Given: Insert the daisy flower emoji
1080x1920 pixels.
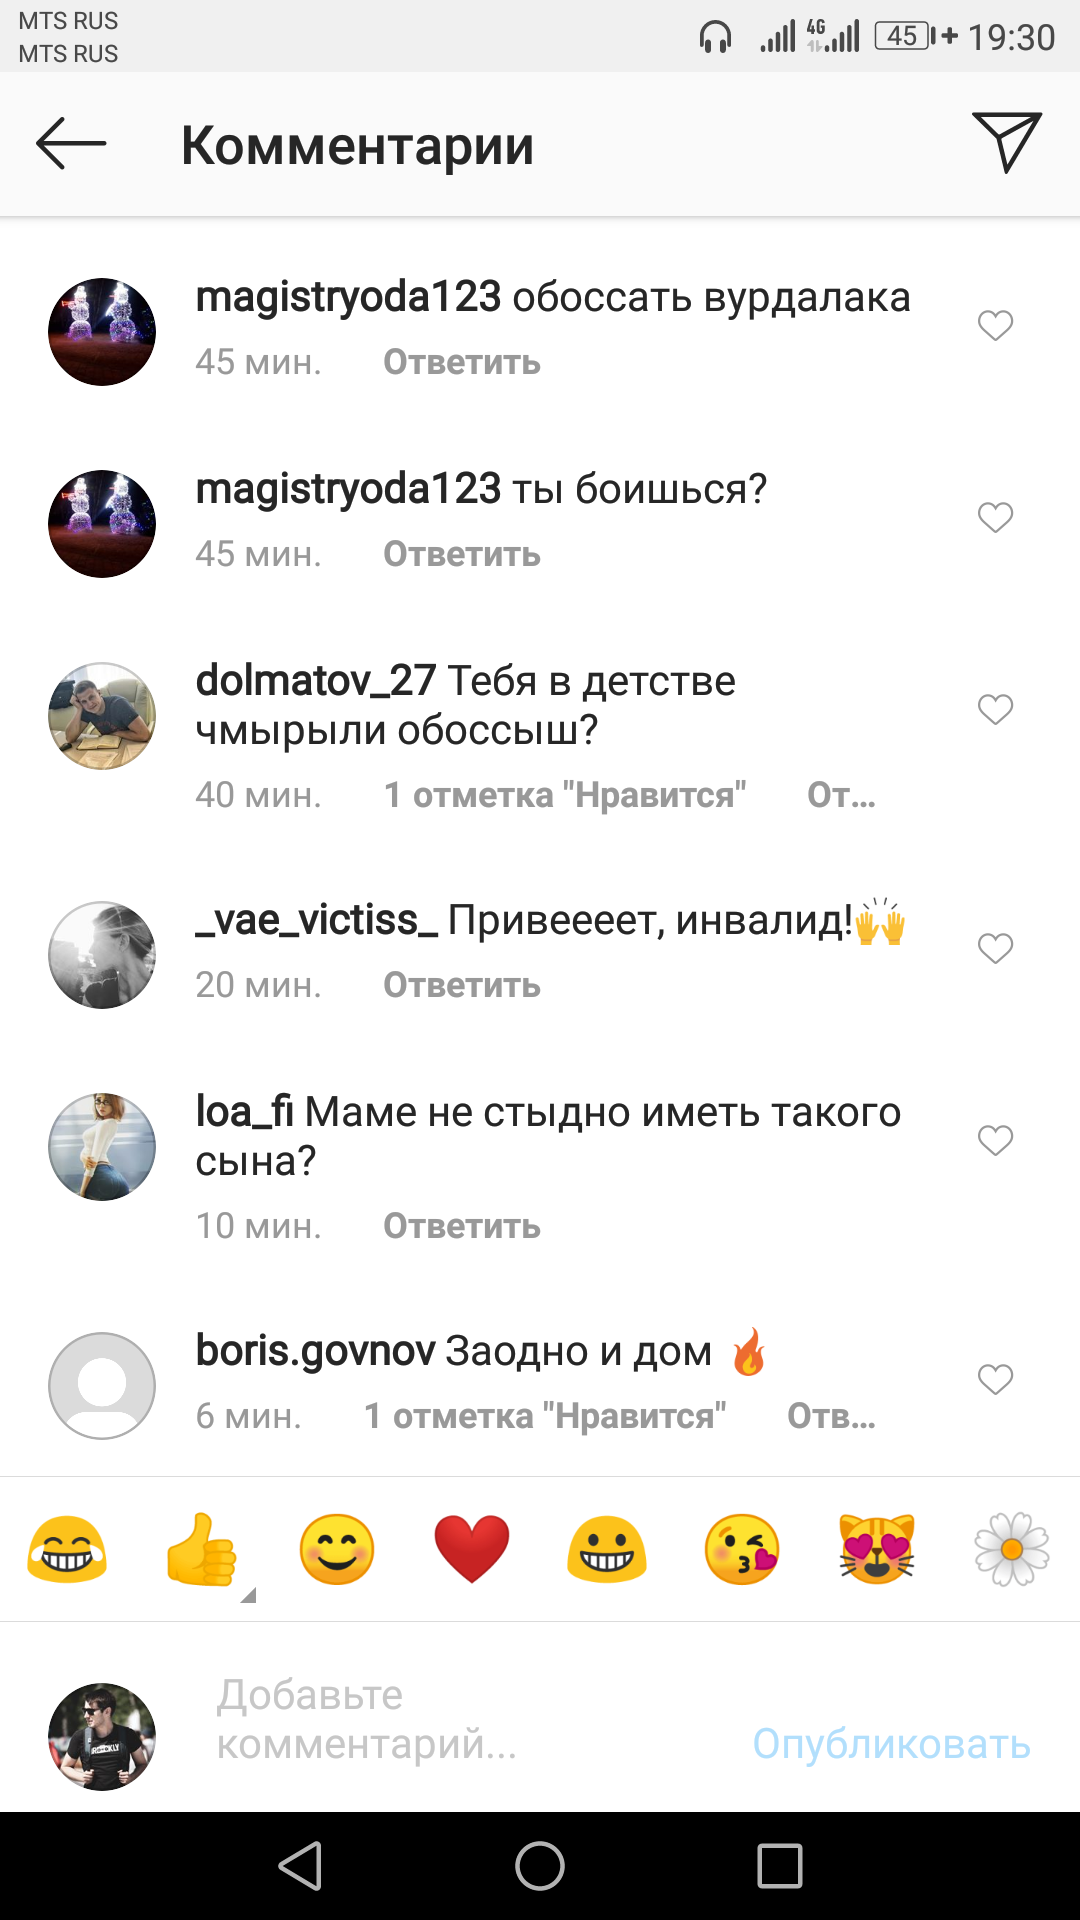Looking at the screenshot, I should [x=1012, y=1549].
